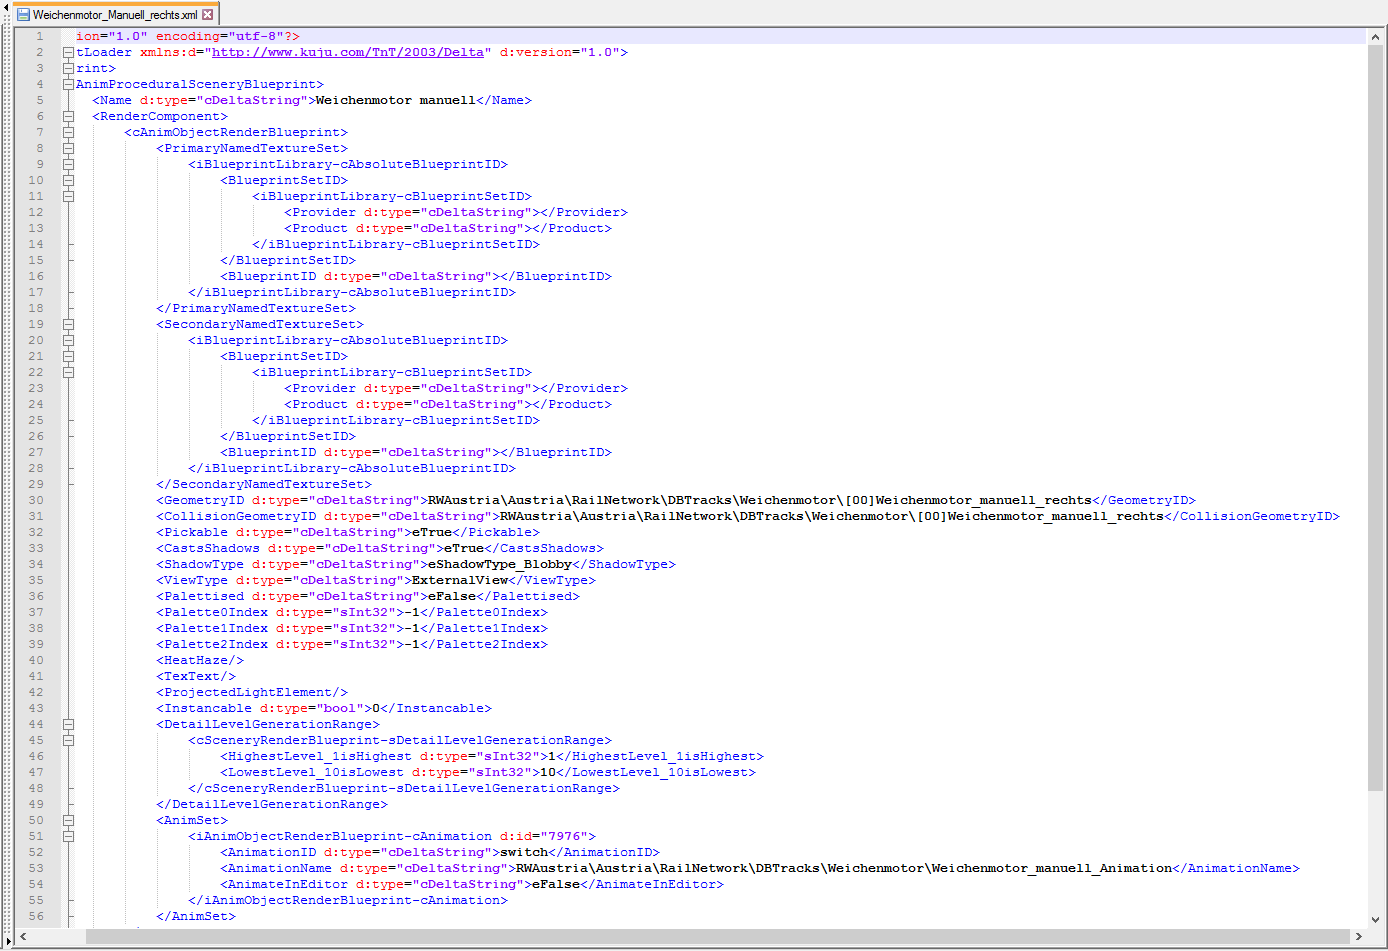
Task: Collapse the cAbsoluteBlueprintID fold on line 9
Action: click(68, 164)
